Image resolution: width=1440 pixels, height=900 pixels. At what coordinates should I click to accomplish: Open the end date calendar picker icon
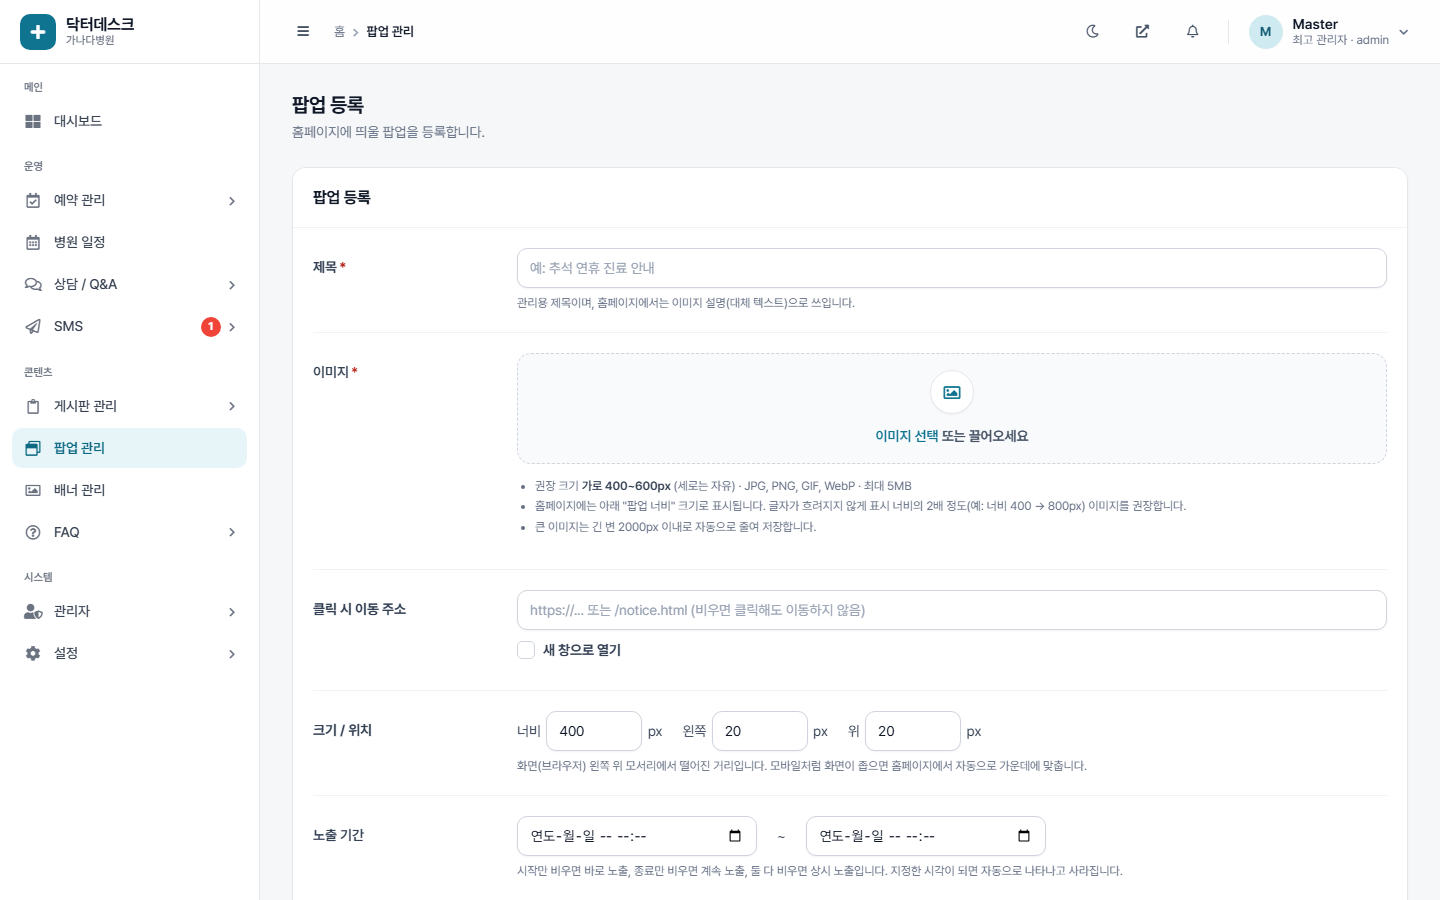click(1024, 836)
